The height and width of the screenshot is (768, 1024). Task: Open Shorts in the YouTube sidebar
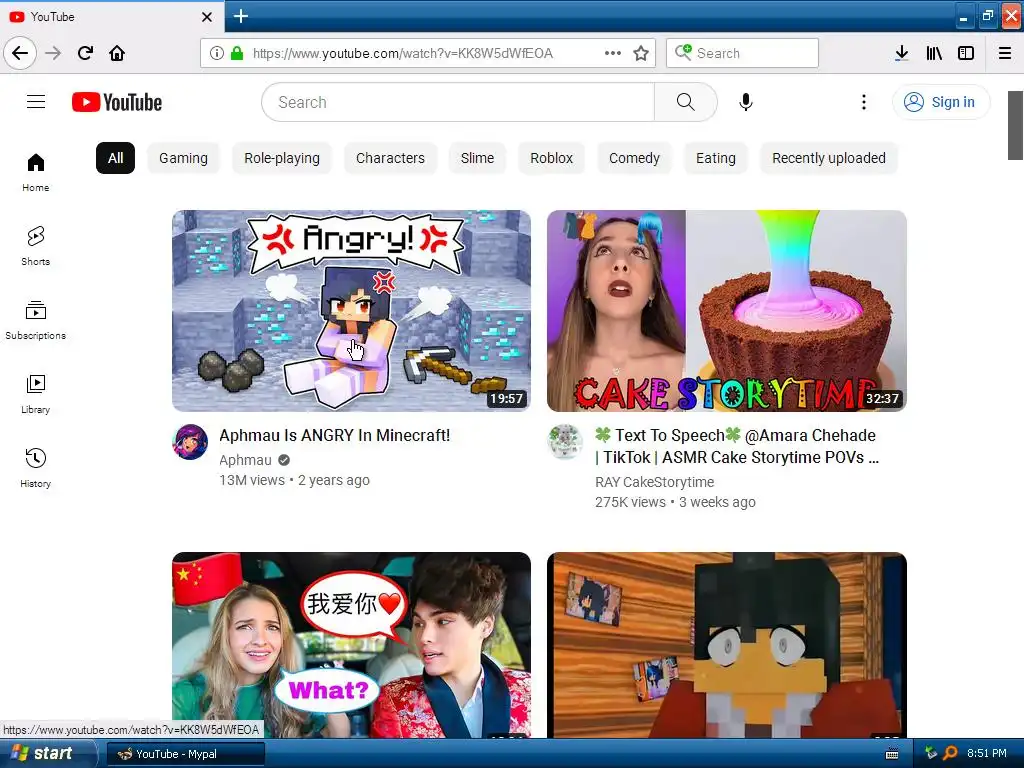pos(36,246)
